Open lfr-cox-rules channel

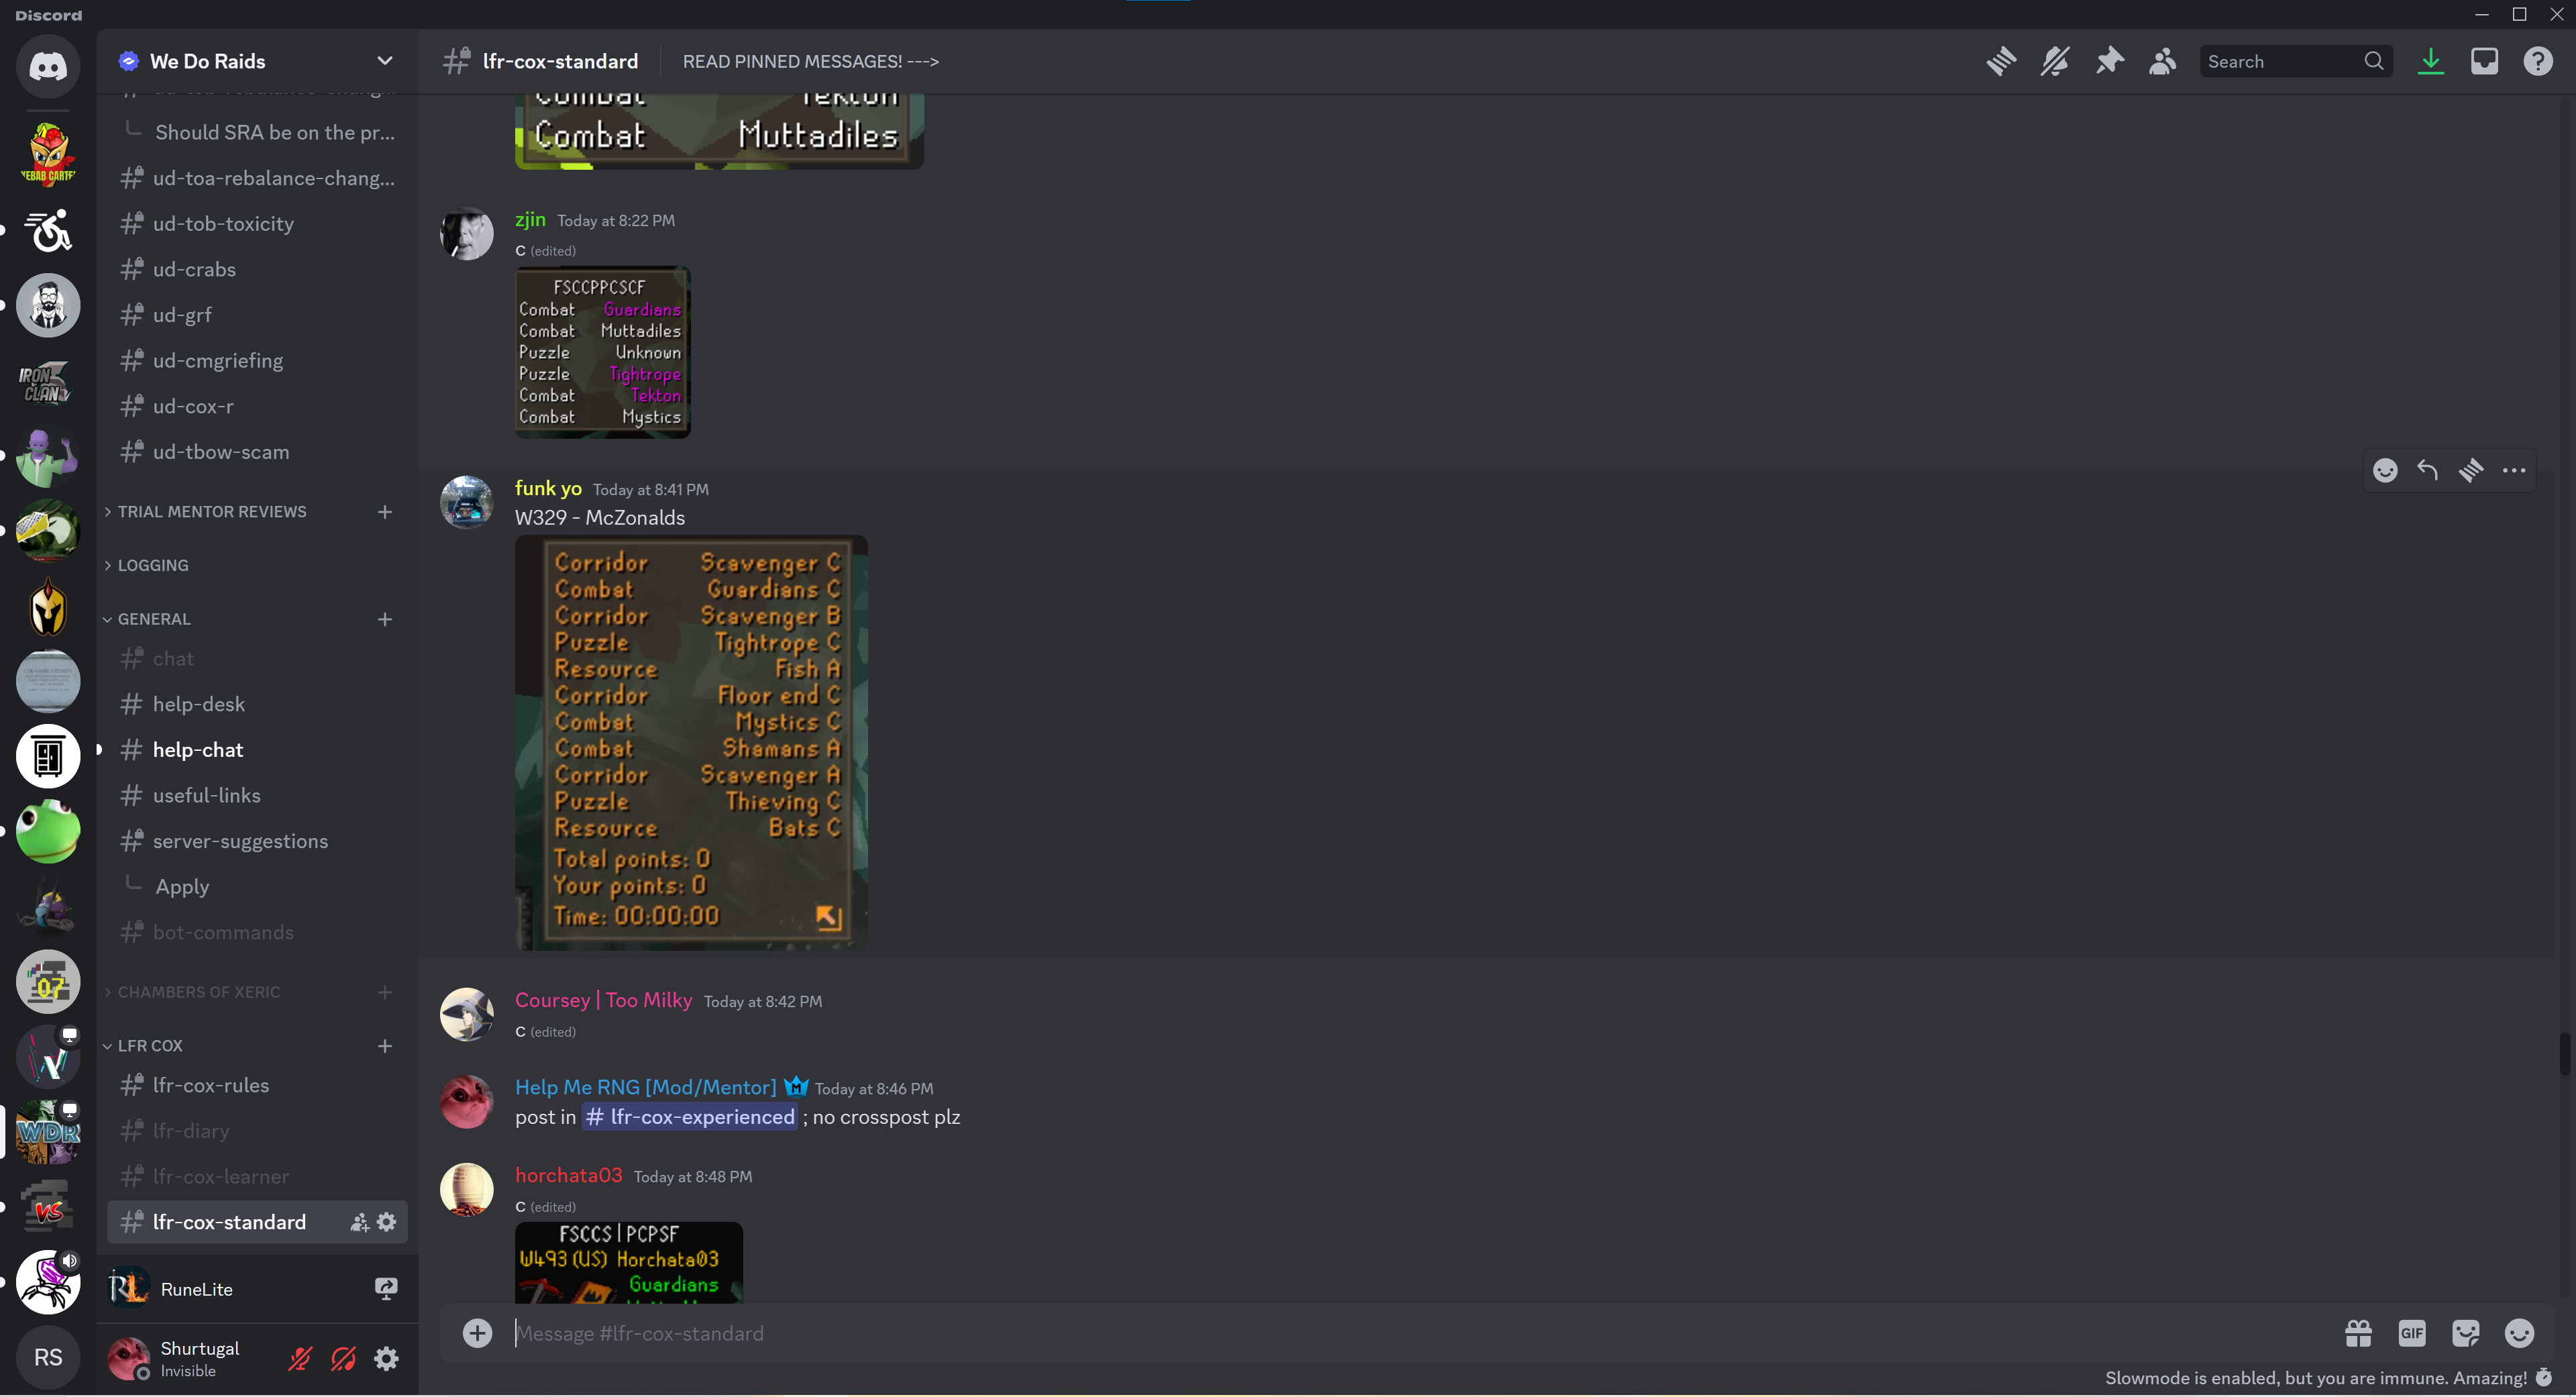click(x=257, y=1085)
